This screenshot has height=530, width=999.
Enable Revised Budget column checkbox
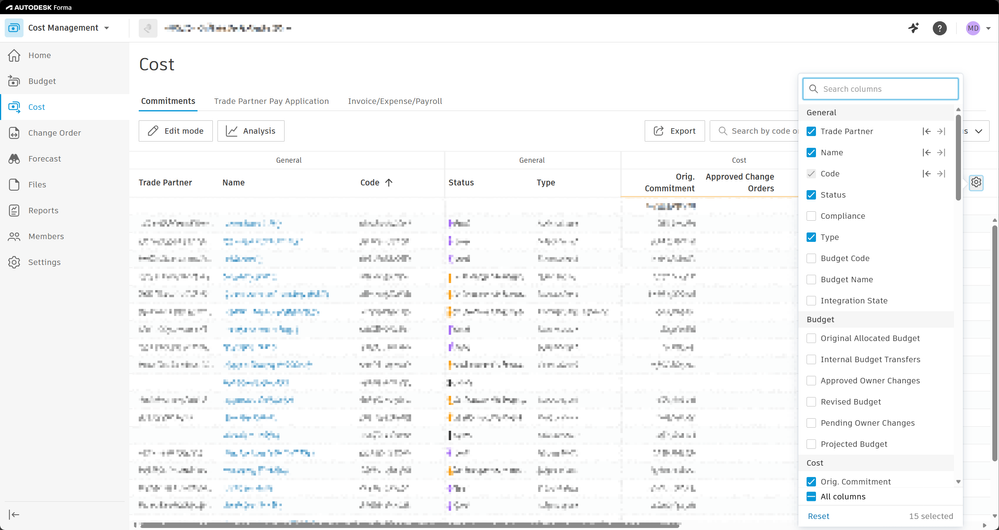tap(811, 402)
